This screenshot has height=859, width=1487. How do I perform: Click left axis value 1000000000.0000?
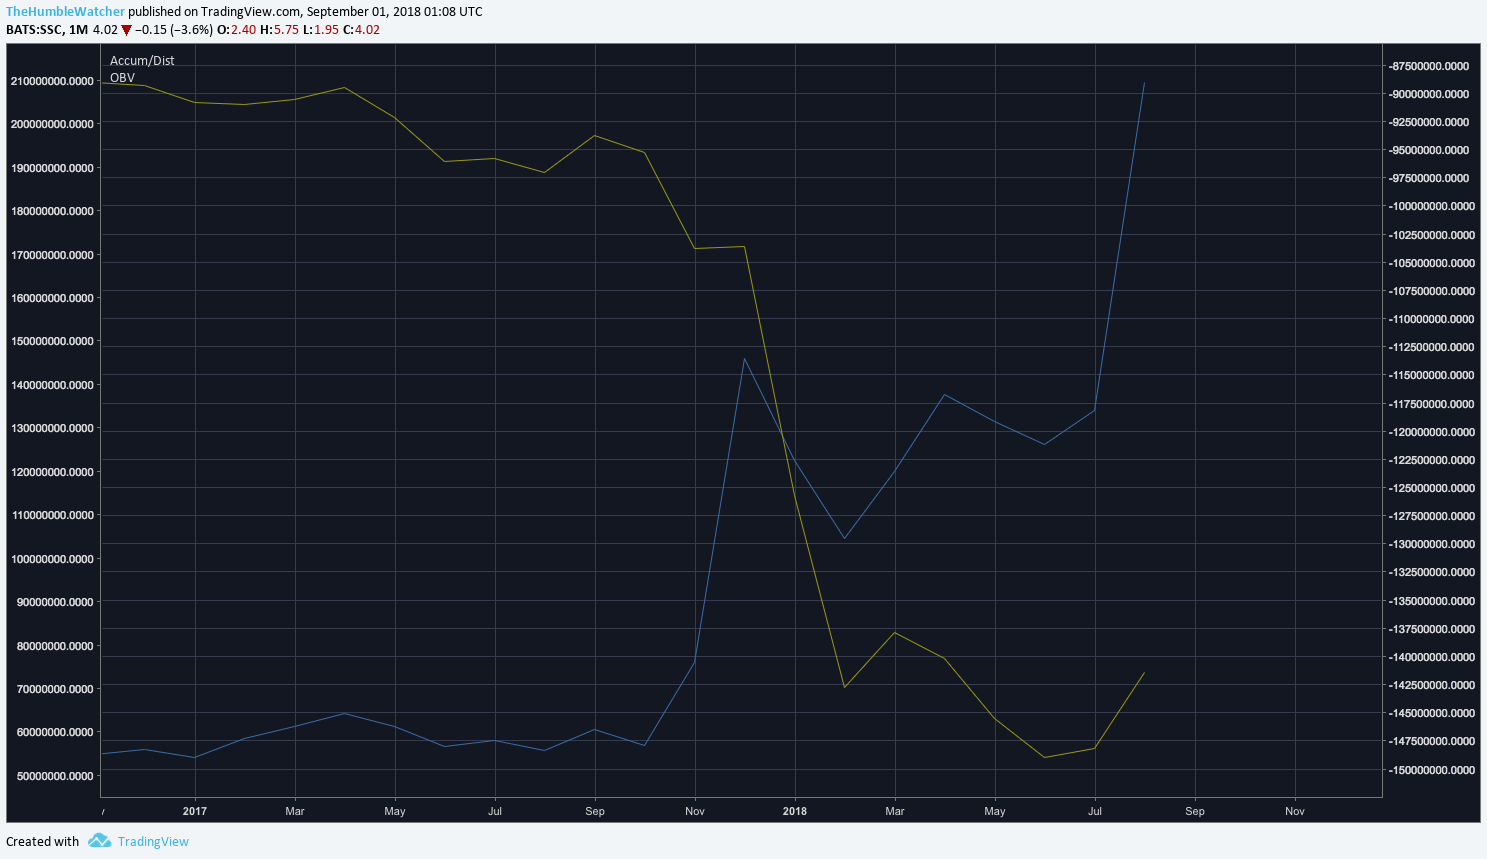54,559
